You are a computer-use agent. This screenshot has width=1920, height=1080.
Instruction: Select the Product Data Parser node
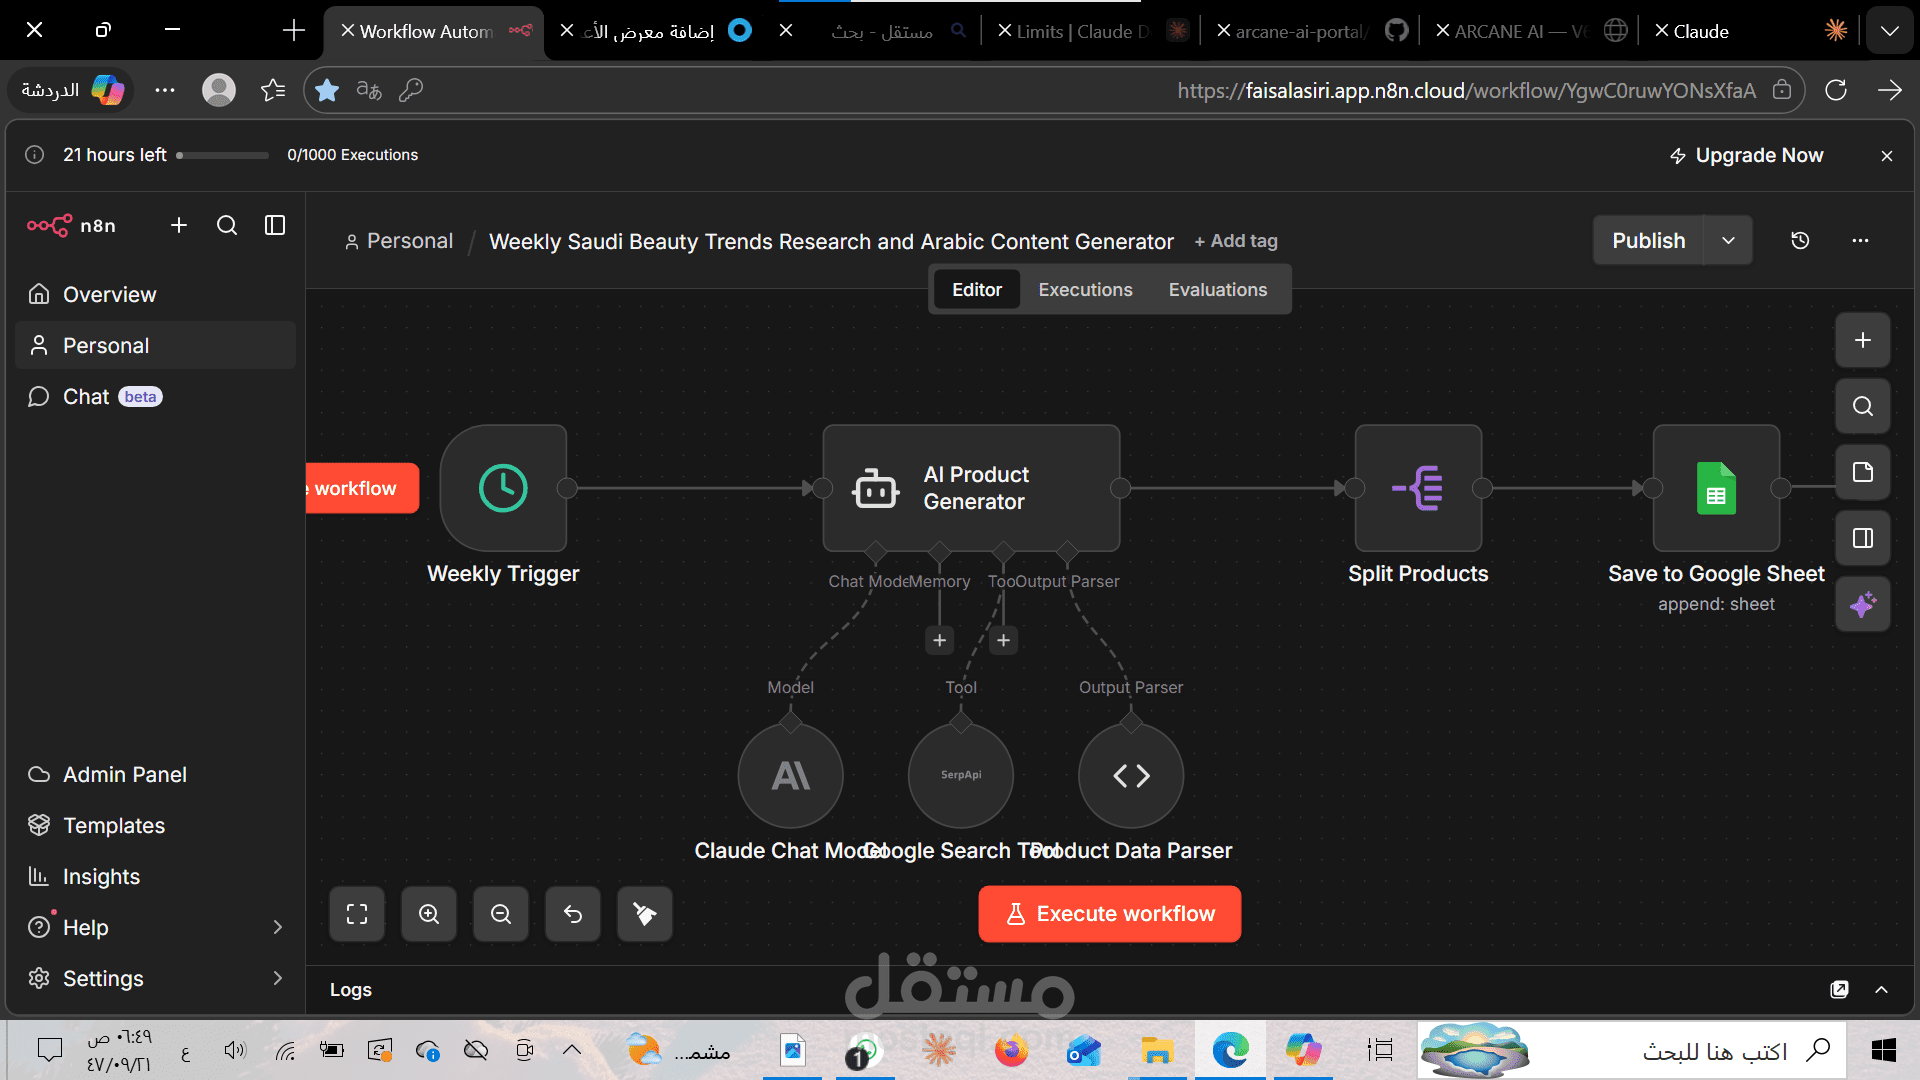[1131, 775]
